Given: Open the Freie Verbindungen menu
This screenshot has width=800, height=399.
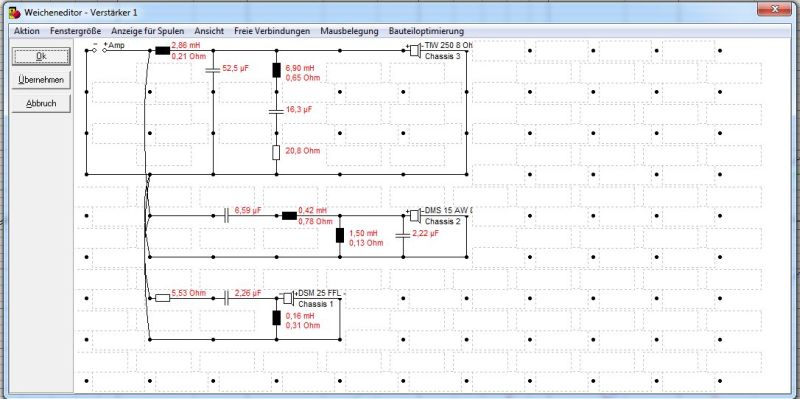Looking at the screenshot, I should [272, 31].
